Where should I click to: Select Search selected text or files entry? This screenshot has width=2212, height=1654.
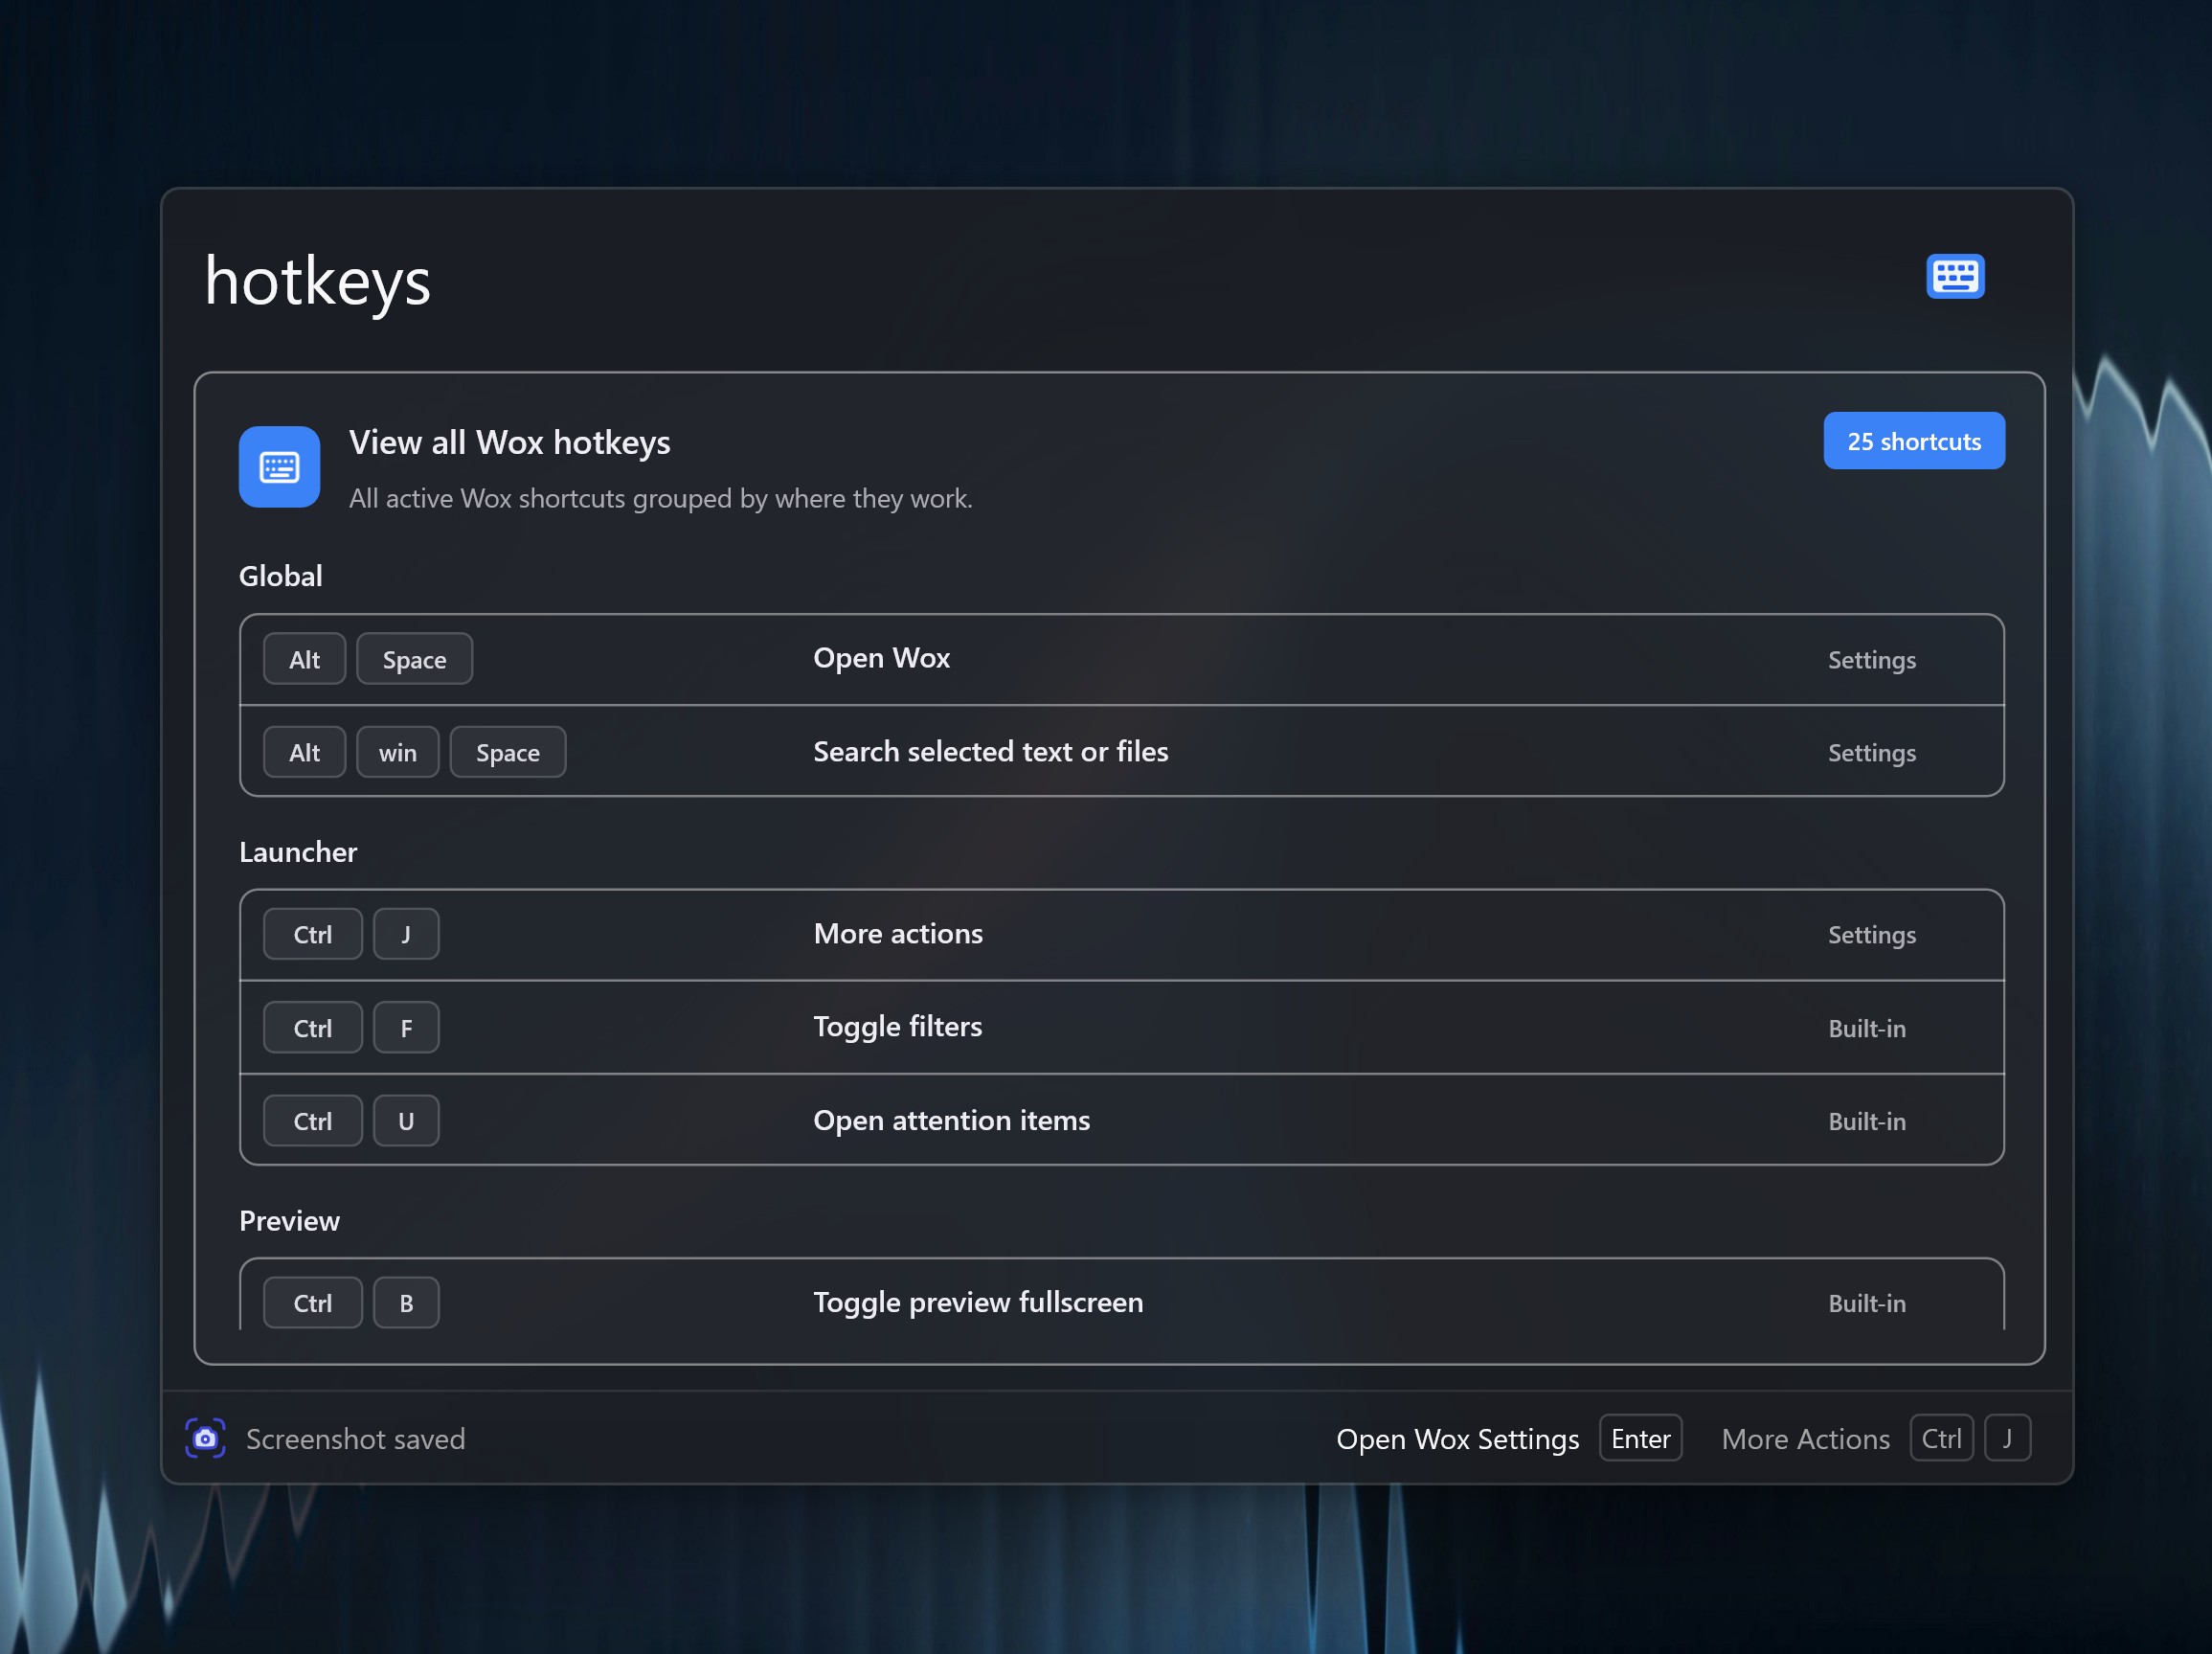(x=990, y=751)
